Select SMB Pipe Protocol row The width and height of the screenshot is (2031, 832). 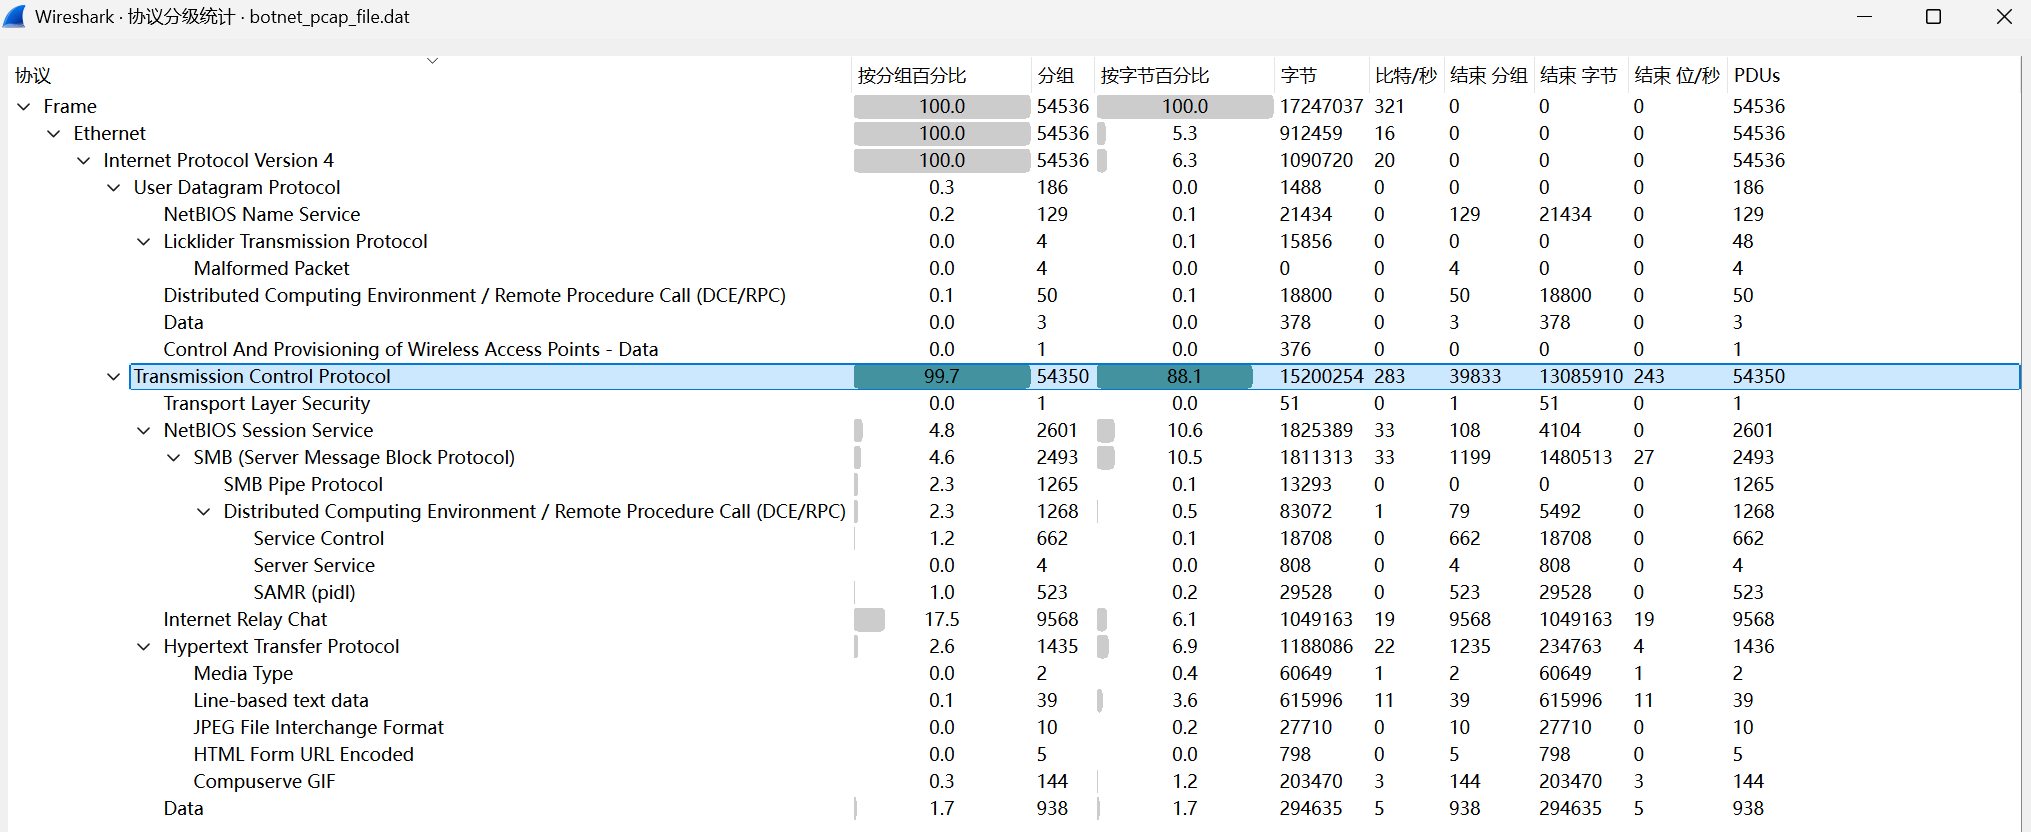click(x=1015, y=484)
